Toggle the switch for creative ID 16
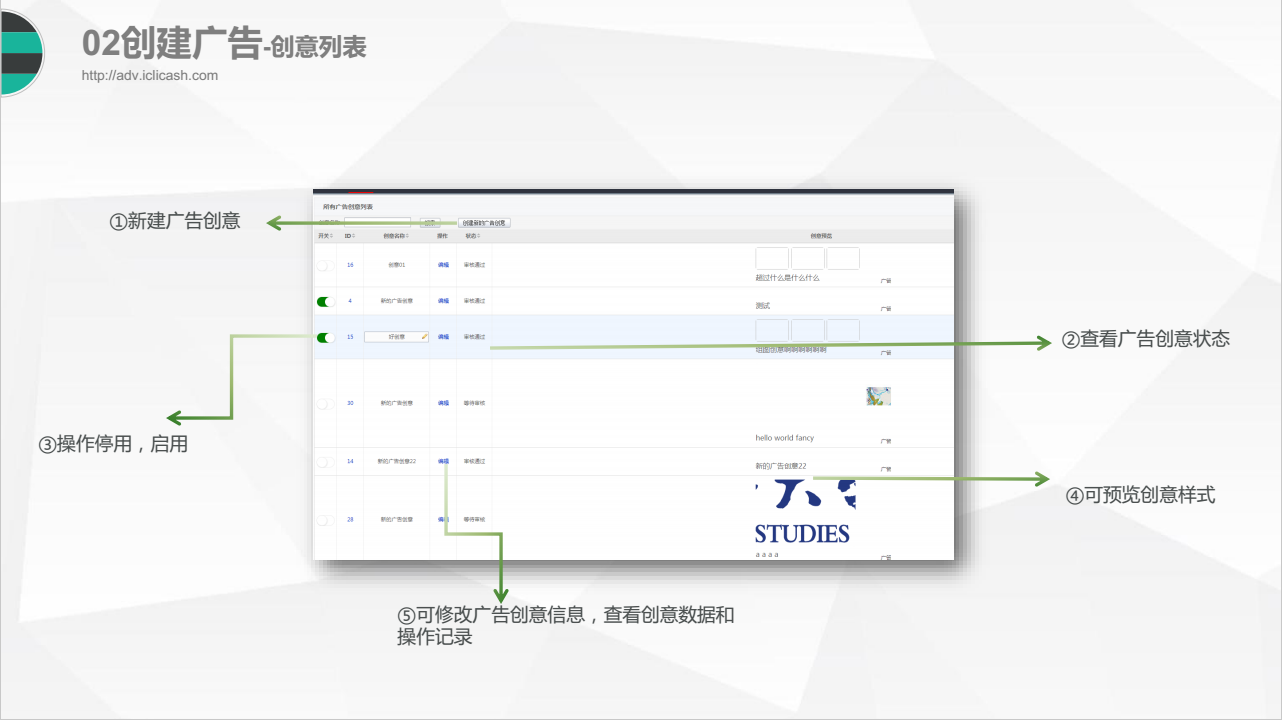 325,265
